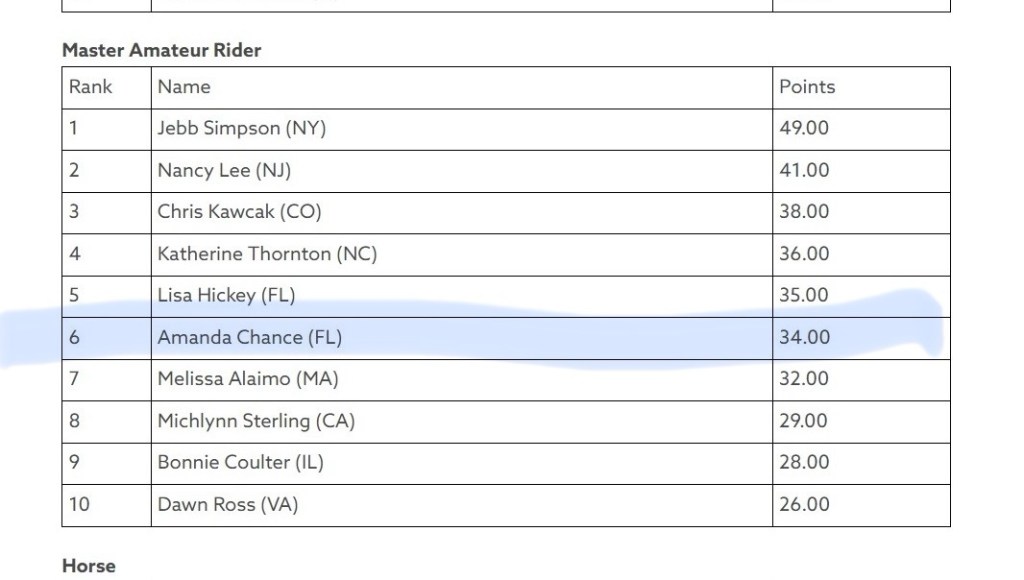Click the 41.00 points cell

coord(804,170)
